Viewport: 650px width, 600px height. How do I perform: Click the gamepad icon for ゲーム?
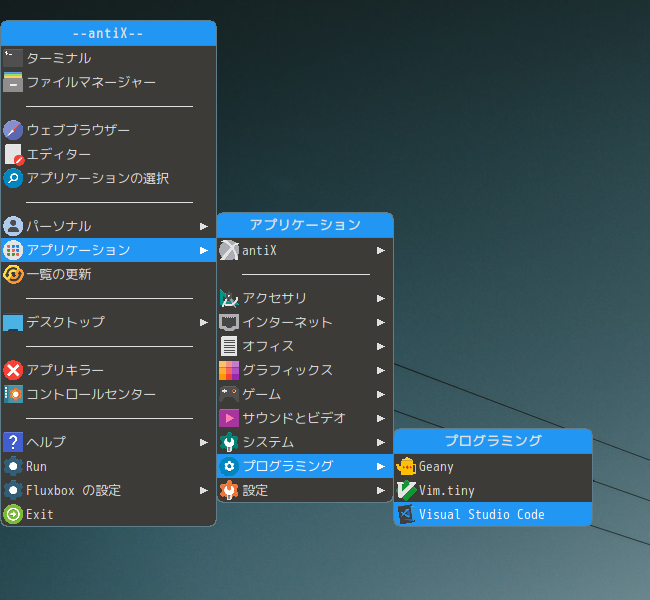(229, 394)
